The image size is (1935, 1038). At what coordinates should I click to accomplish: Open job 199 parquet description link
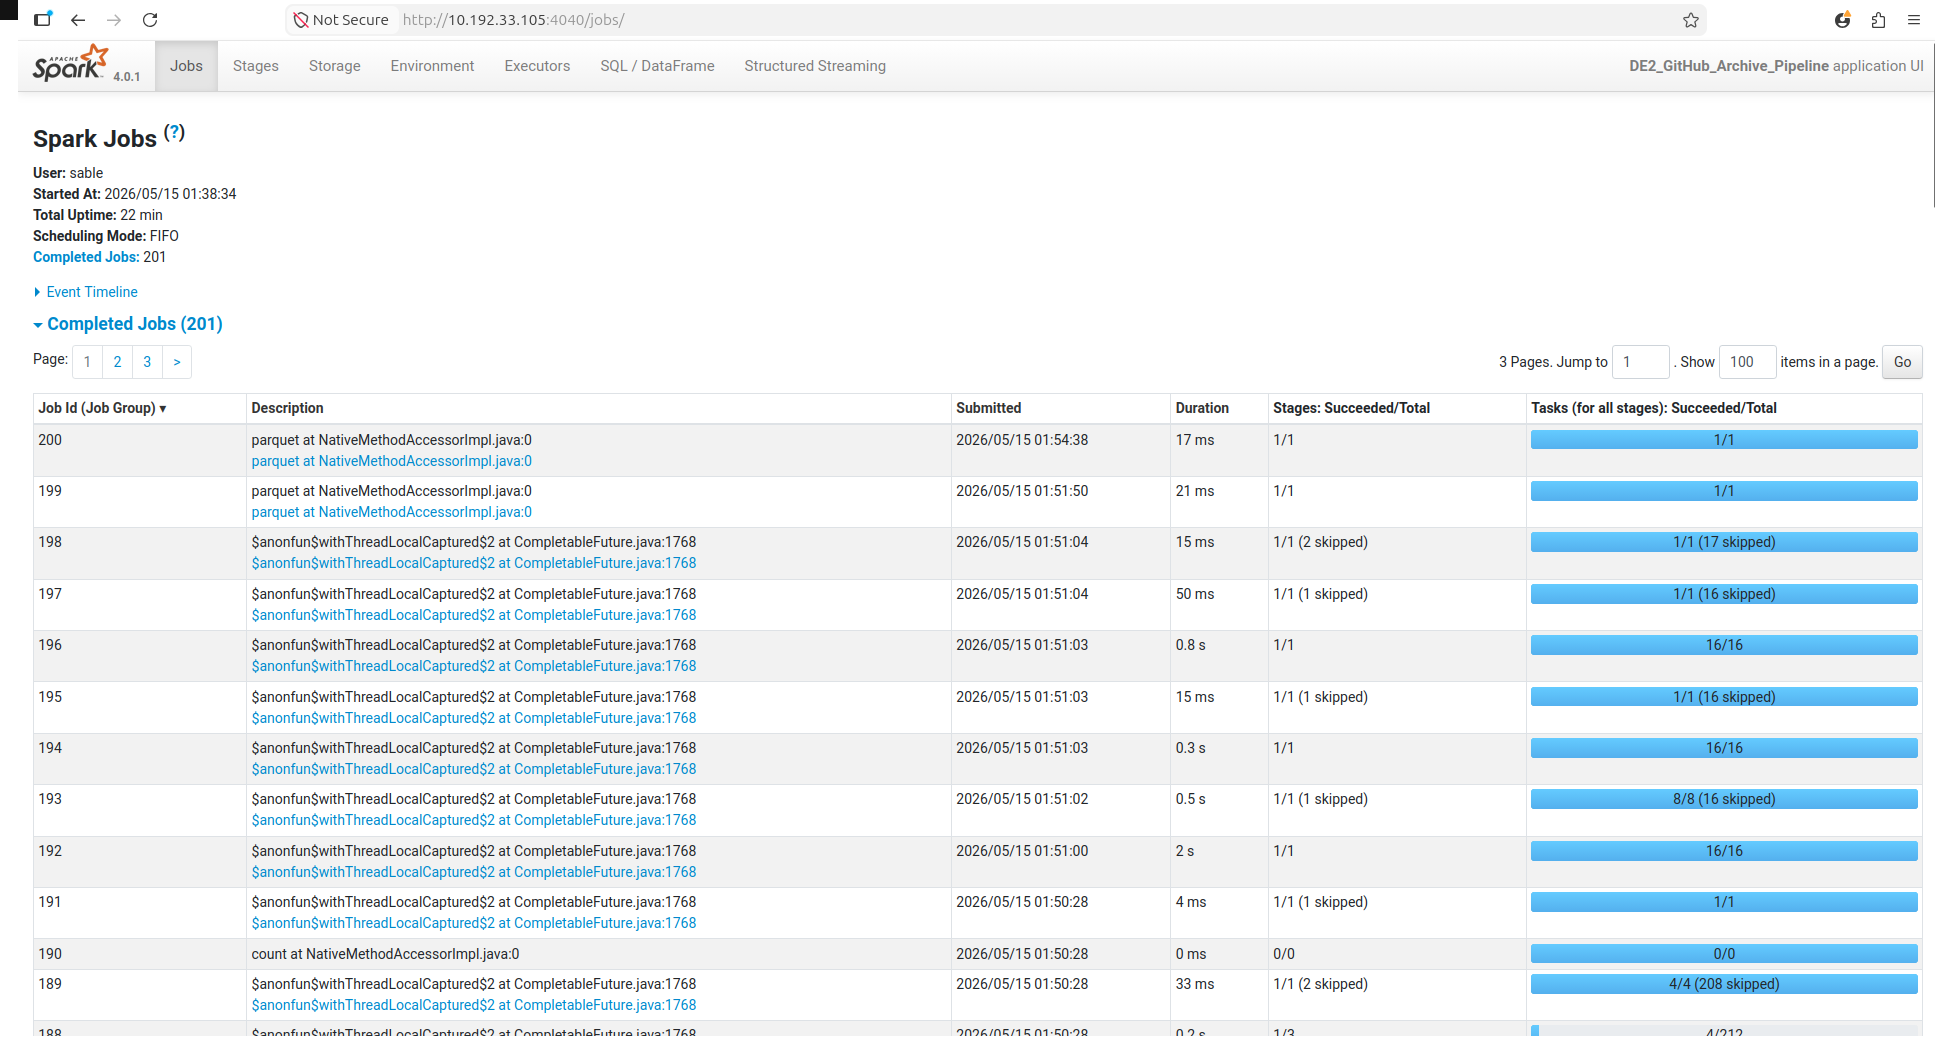[x=391, y=512]
